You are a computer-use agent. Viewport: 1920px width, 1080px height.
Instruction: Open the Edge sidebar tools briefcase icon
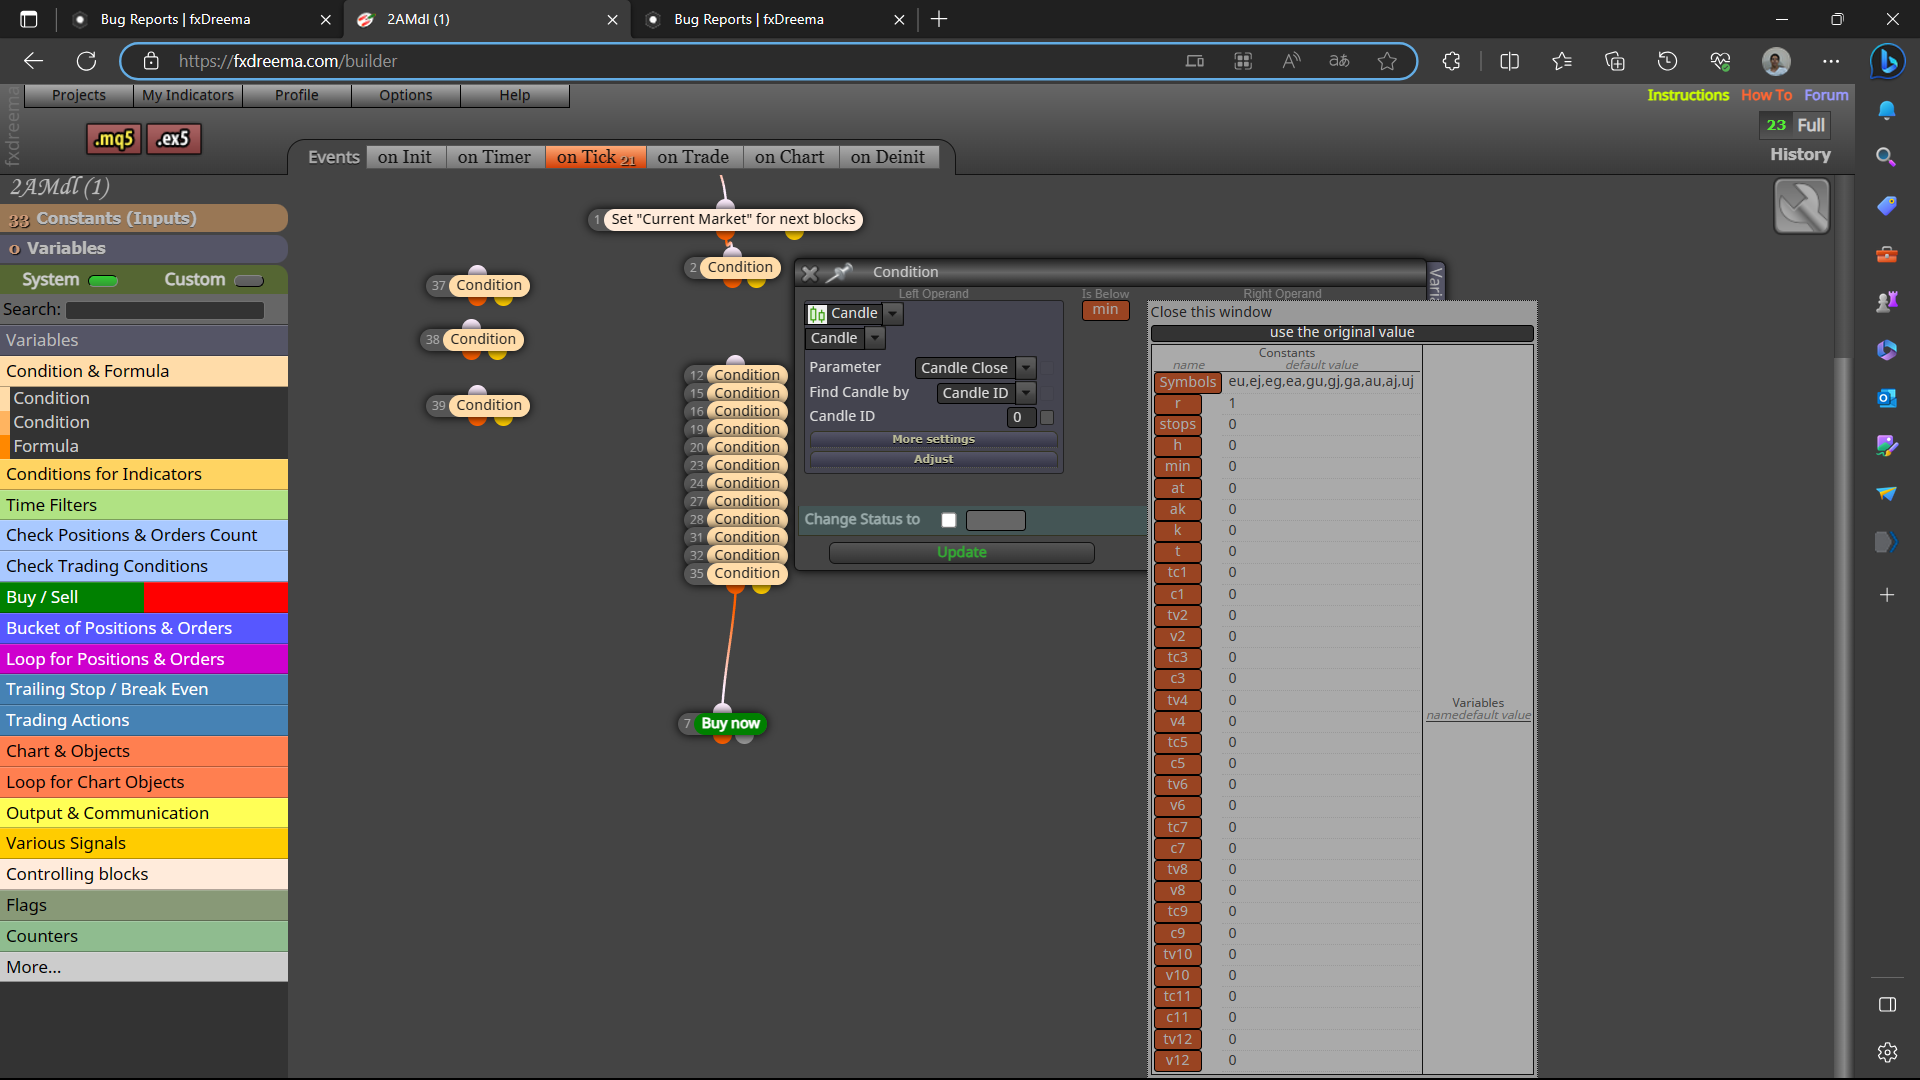1886,254
